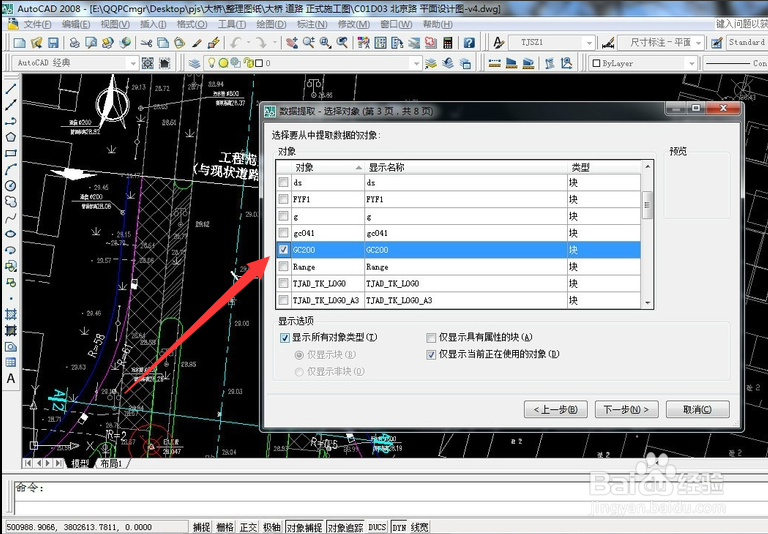Select the Hatch tool
Image resolution: width=768 pixels, height=534 pixels.
tap(11, 315)
